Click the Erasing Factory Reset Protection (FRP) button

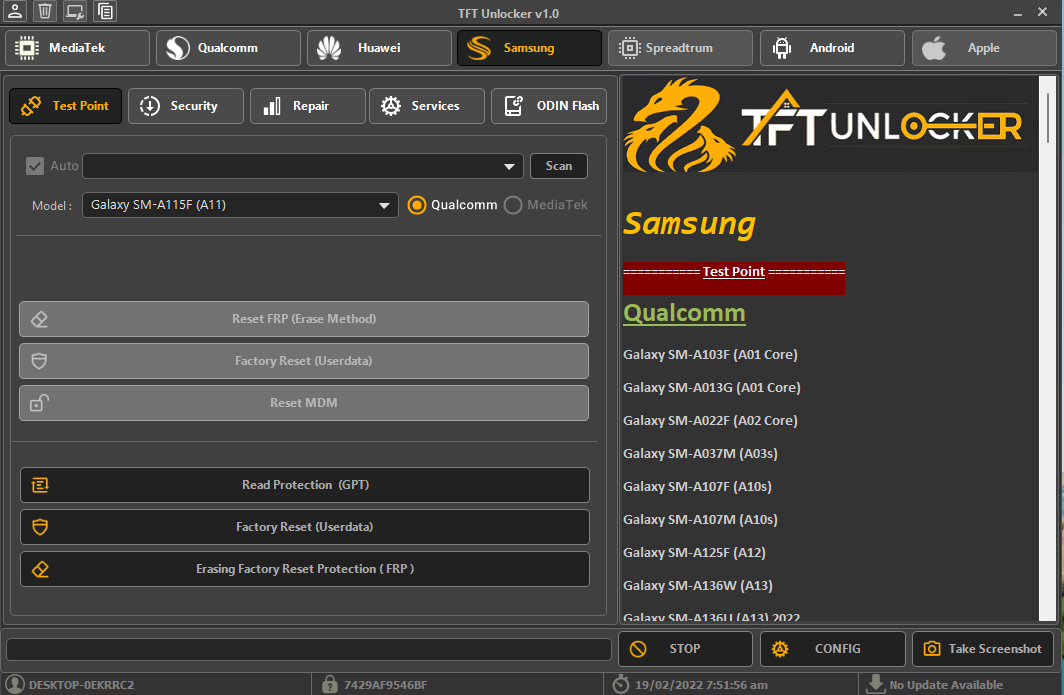(304, 569)
